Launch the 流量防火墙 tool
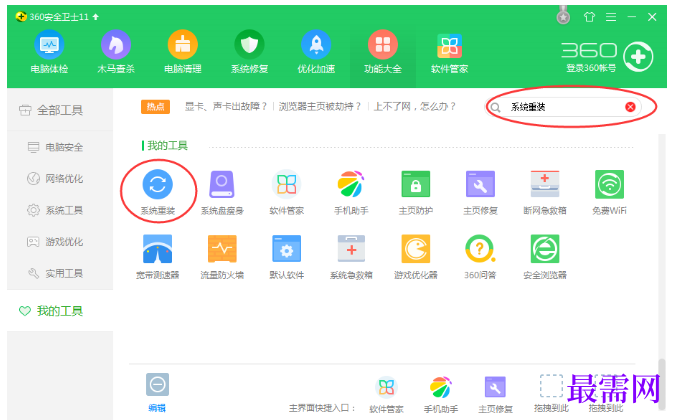 tap(222, 256)
